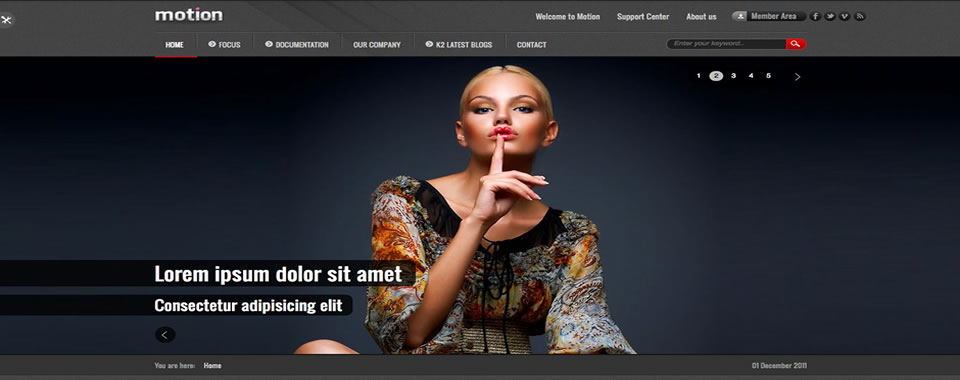Image resolution: width=960 pixels, height=380 pixels.
Task: Open the Vimeo social icon
Action: [845, 17]
